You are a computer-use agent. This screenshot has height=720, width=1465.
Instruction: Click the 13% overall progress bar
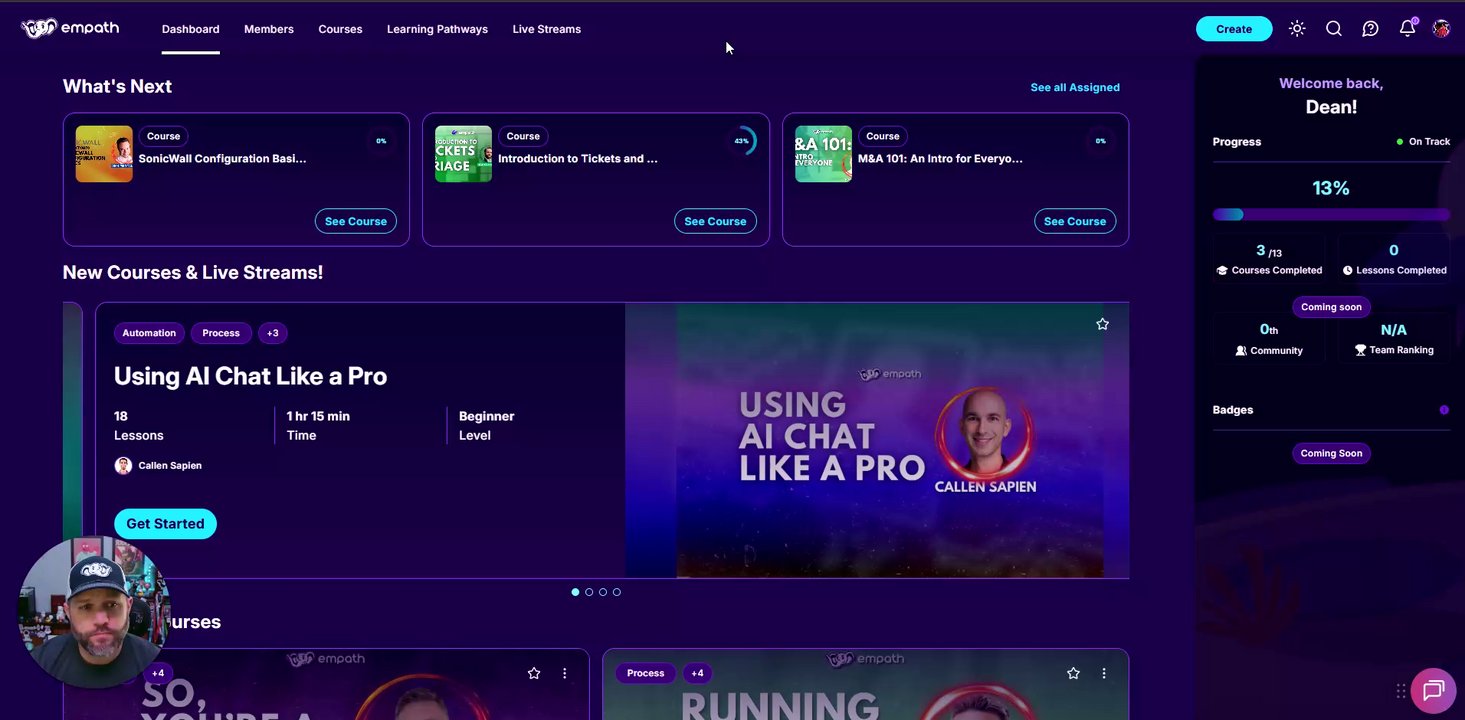pos(1331,214)
